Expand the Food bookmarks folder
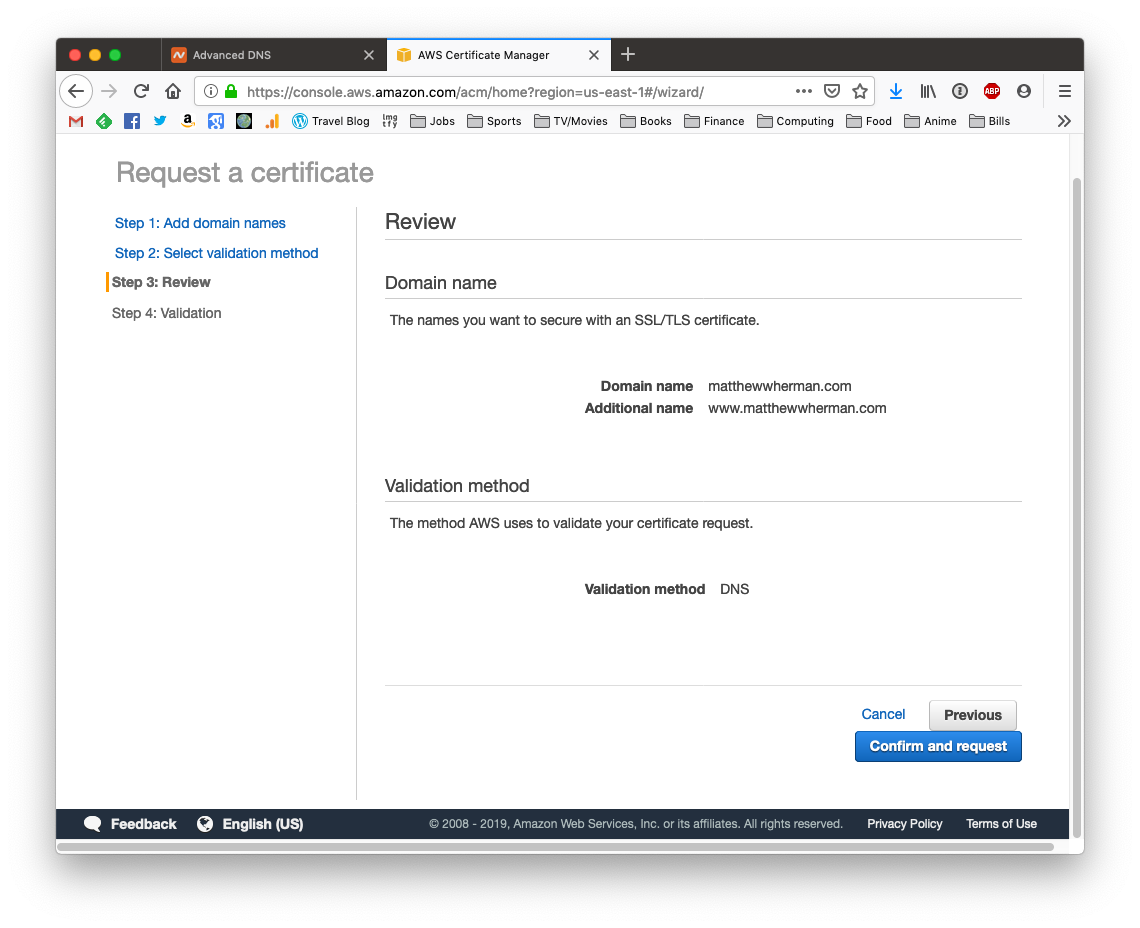 pos(869,121)
